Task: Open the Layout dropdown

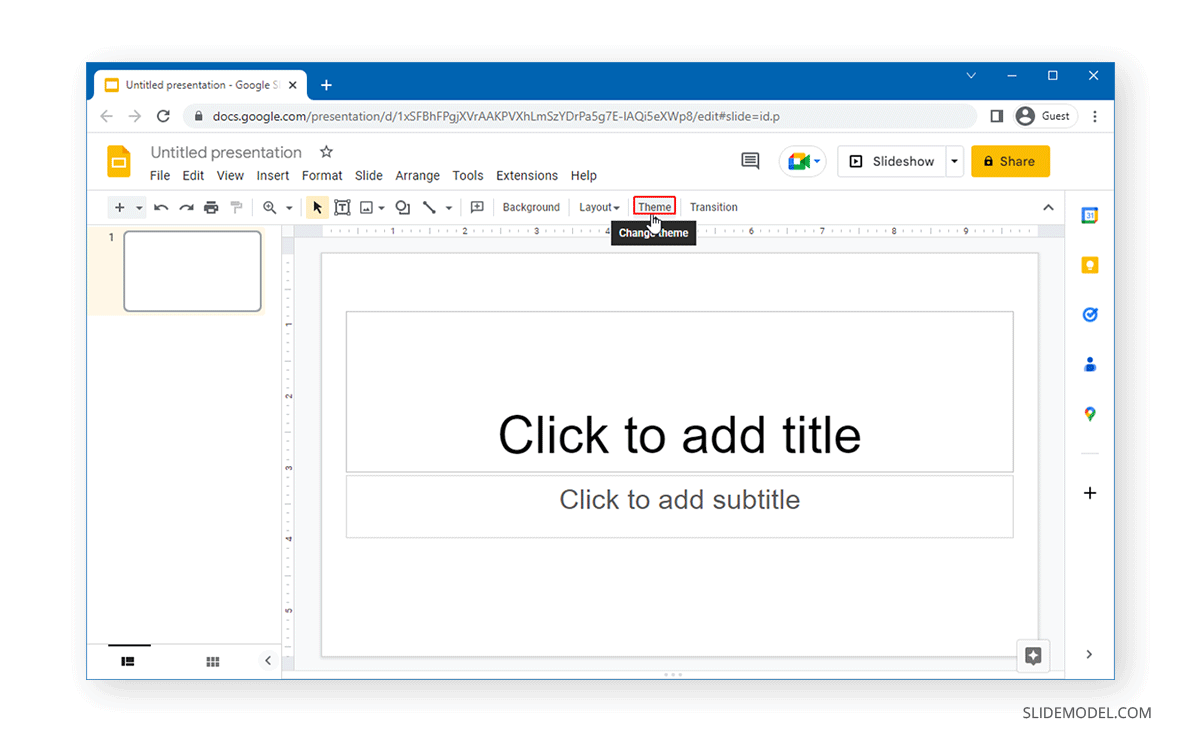Action: point(598,207)
